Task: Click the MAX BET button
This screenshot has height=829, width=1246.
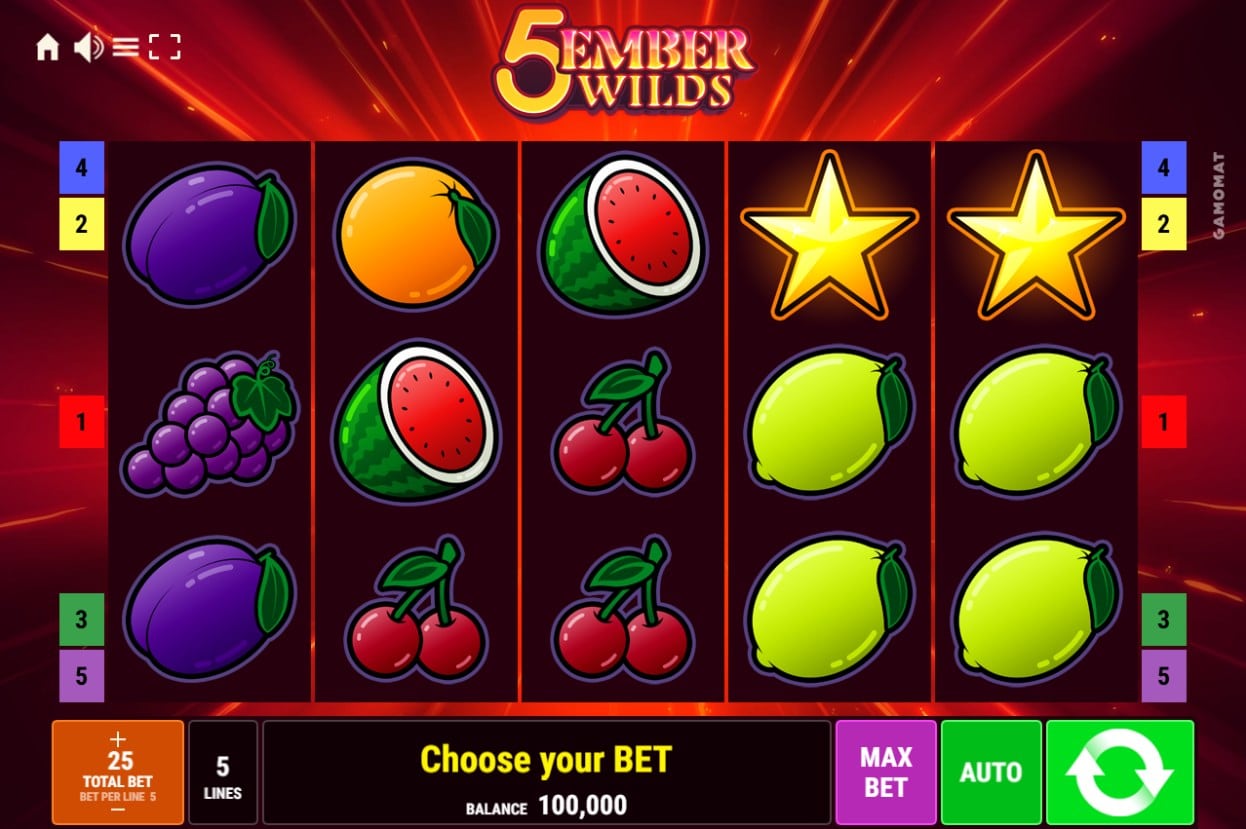Action: (x=886, y=771)
